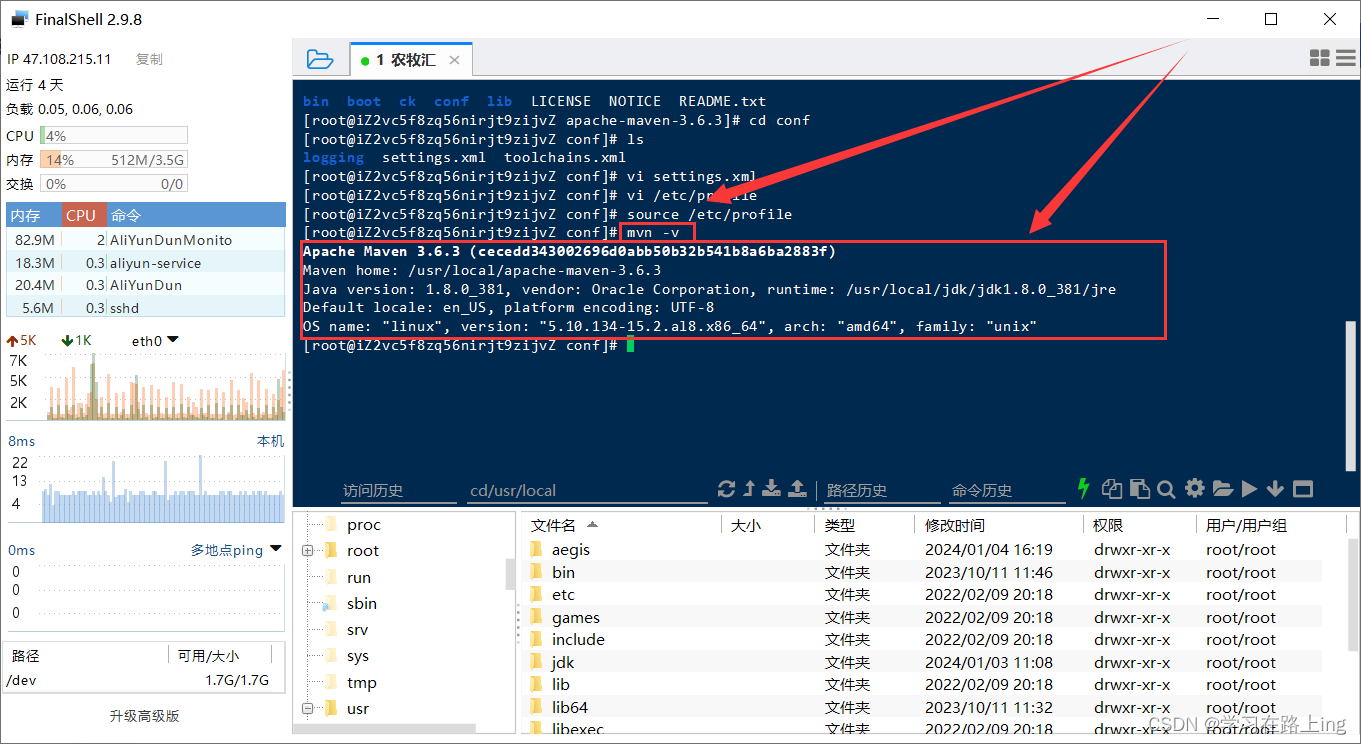Sort processes by CPU column
The image size is (1361, 744).
(83, 215)
